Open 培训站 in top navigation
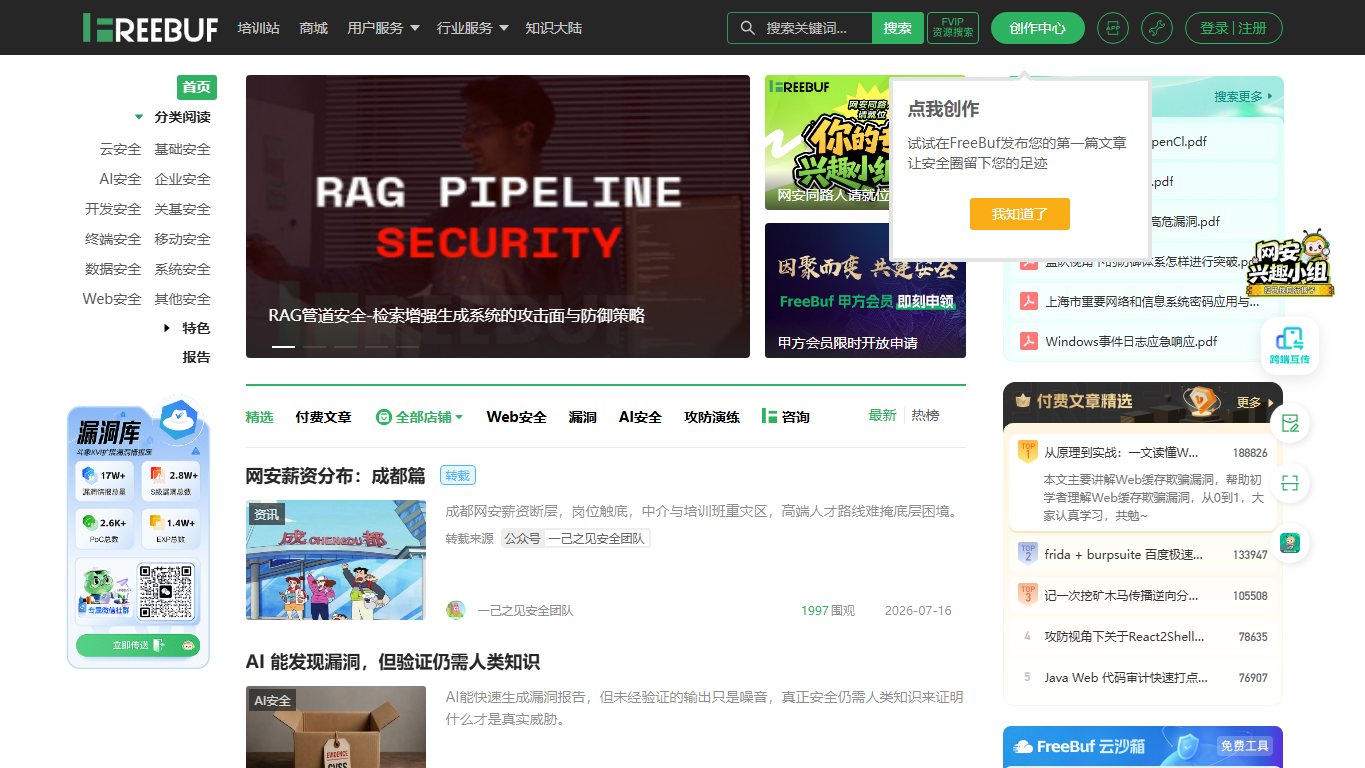1365x768 pixels. tap(259, 28)
